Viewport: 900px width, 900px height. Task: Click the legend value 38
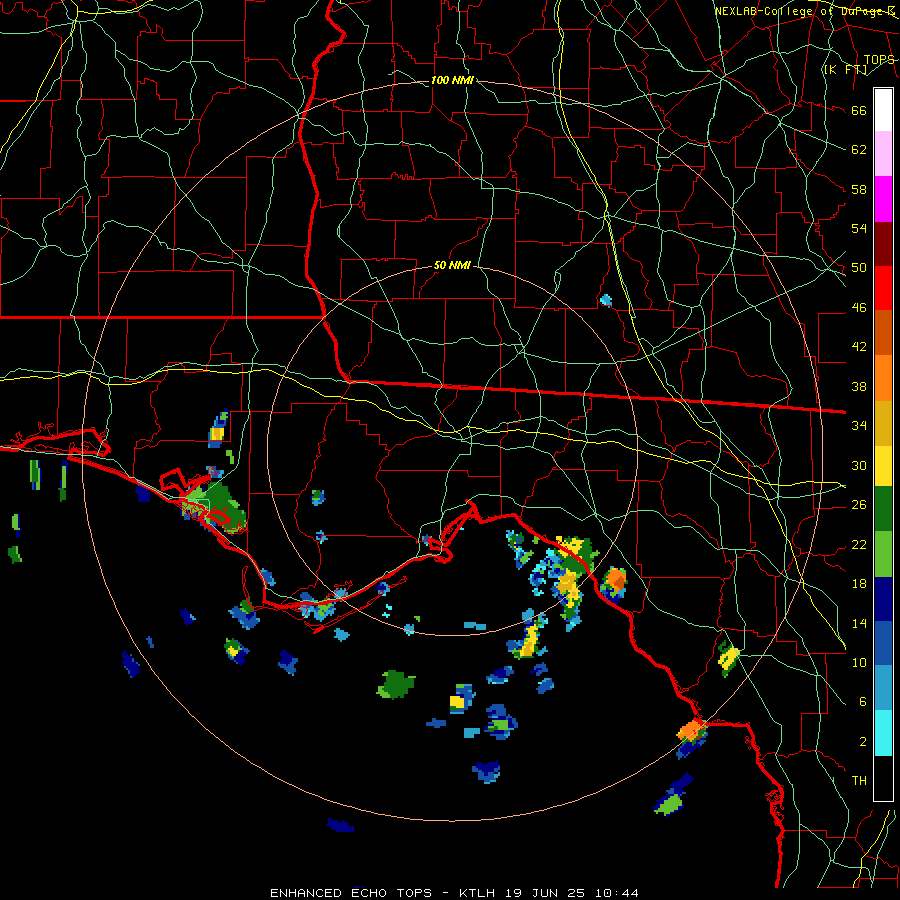[859, 386]
